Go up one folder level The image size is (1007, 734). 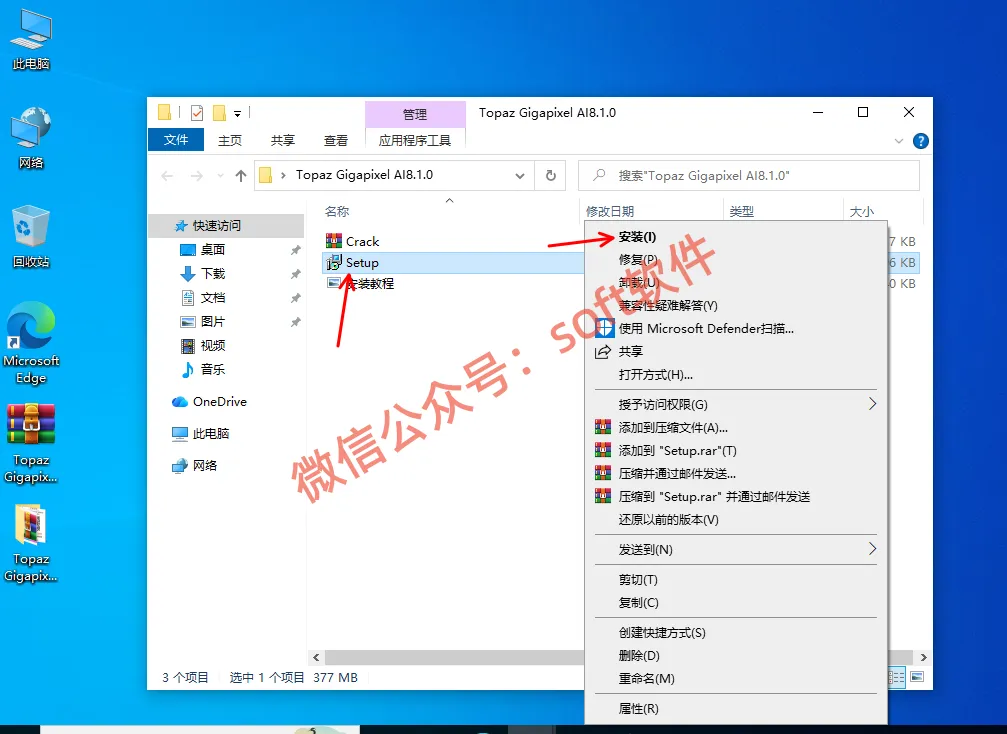point(241,175)
